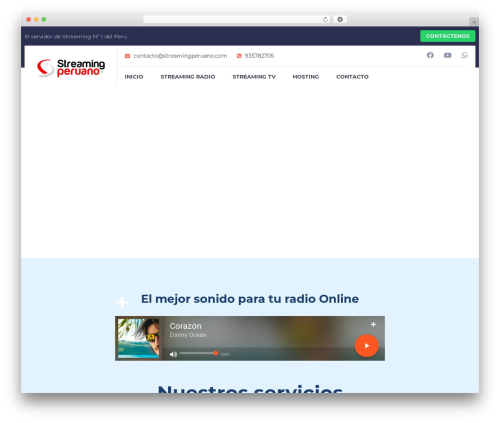The height and width of the screenshot is (423, 500).
Task: Open the Facebook social icon
Action: click(x=430, y=55)
